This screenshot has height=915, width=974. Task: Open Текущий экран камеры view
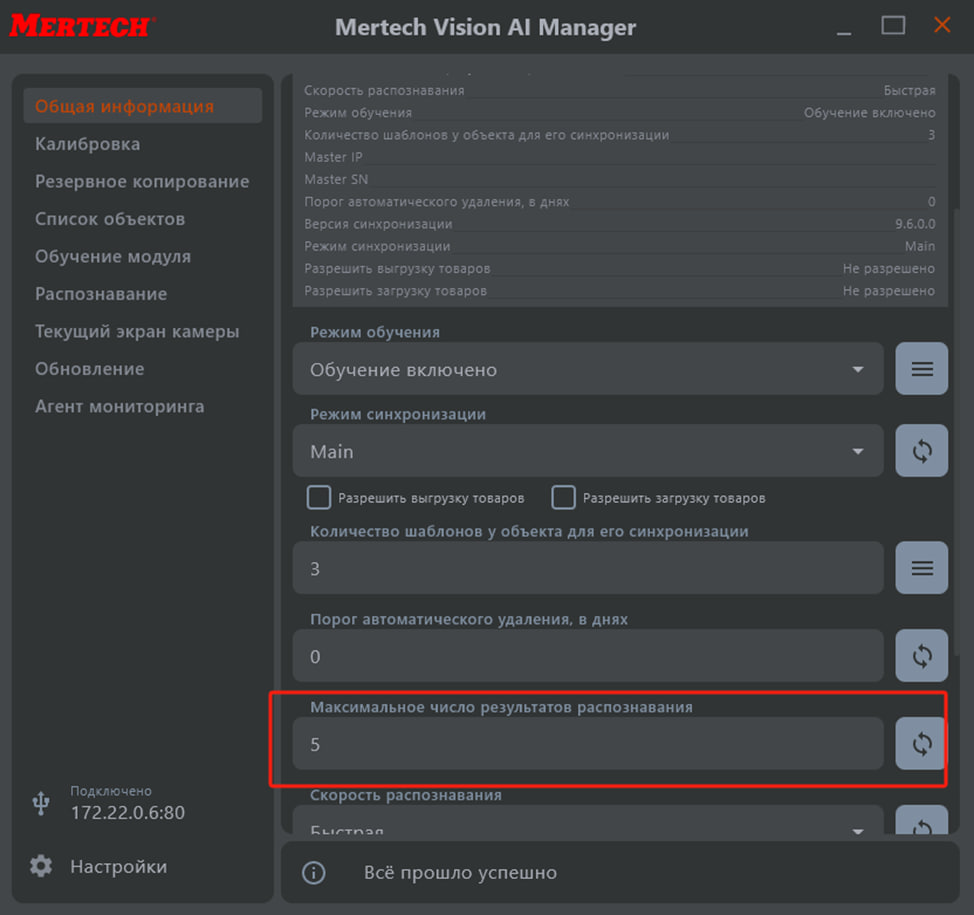click(x=137, y=331)
